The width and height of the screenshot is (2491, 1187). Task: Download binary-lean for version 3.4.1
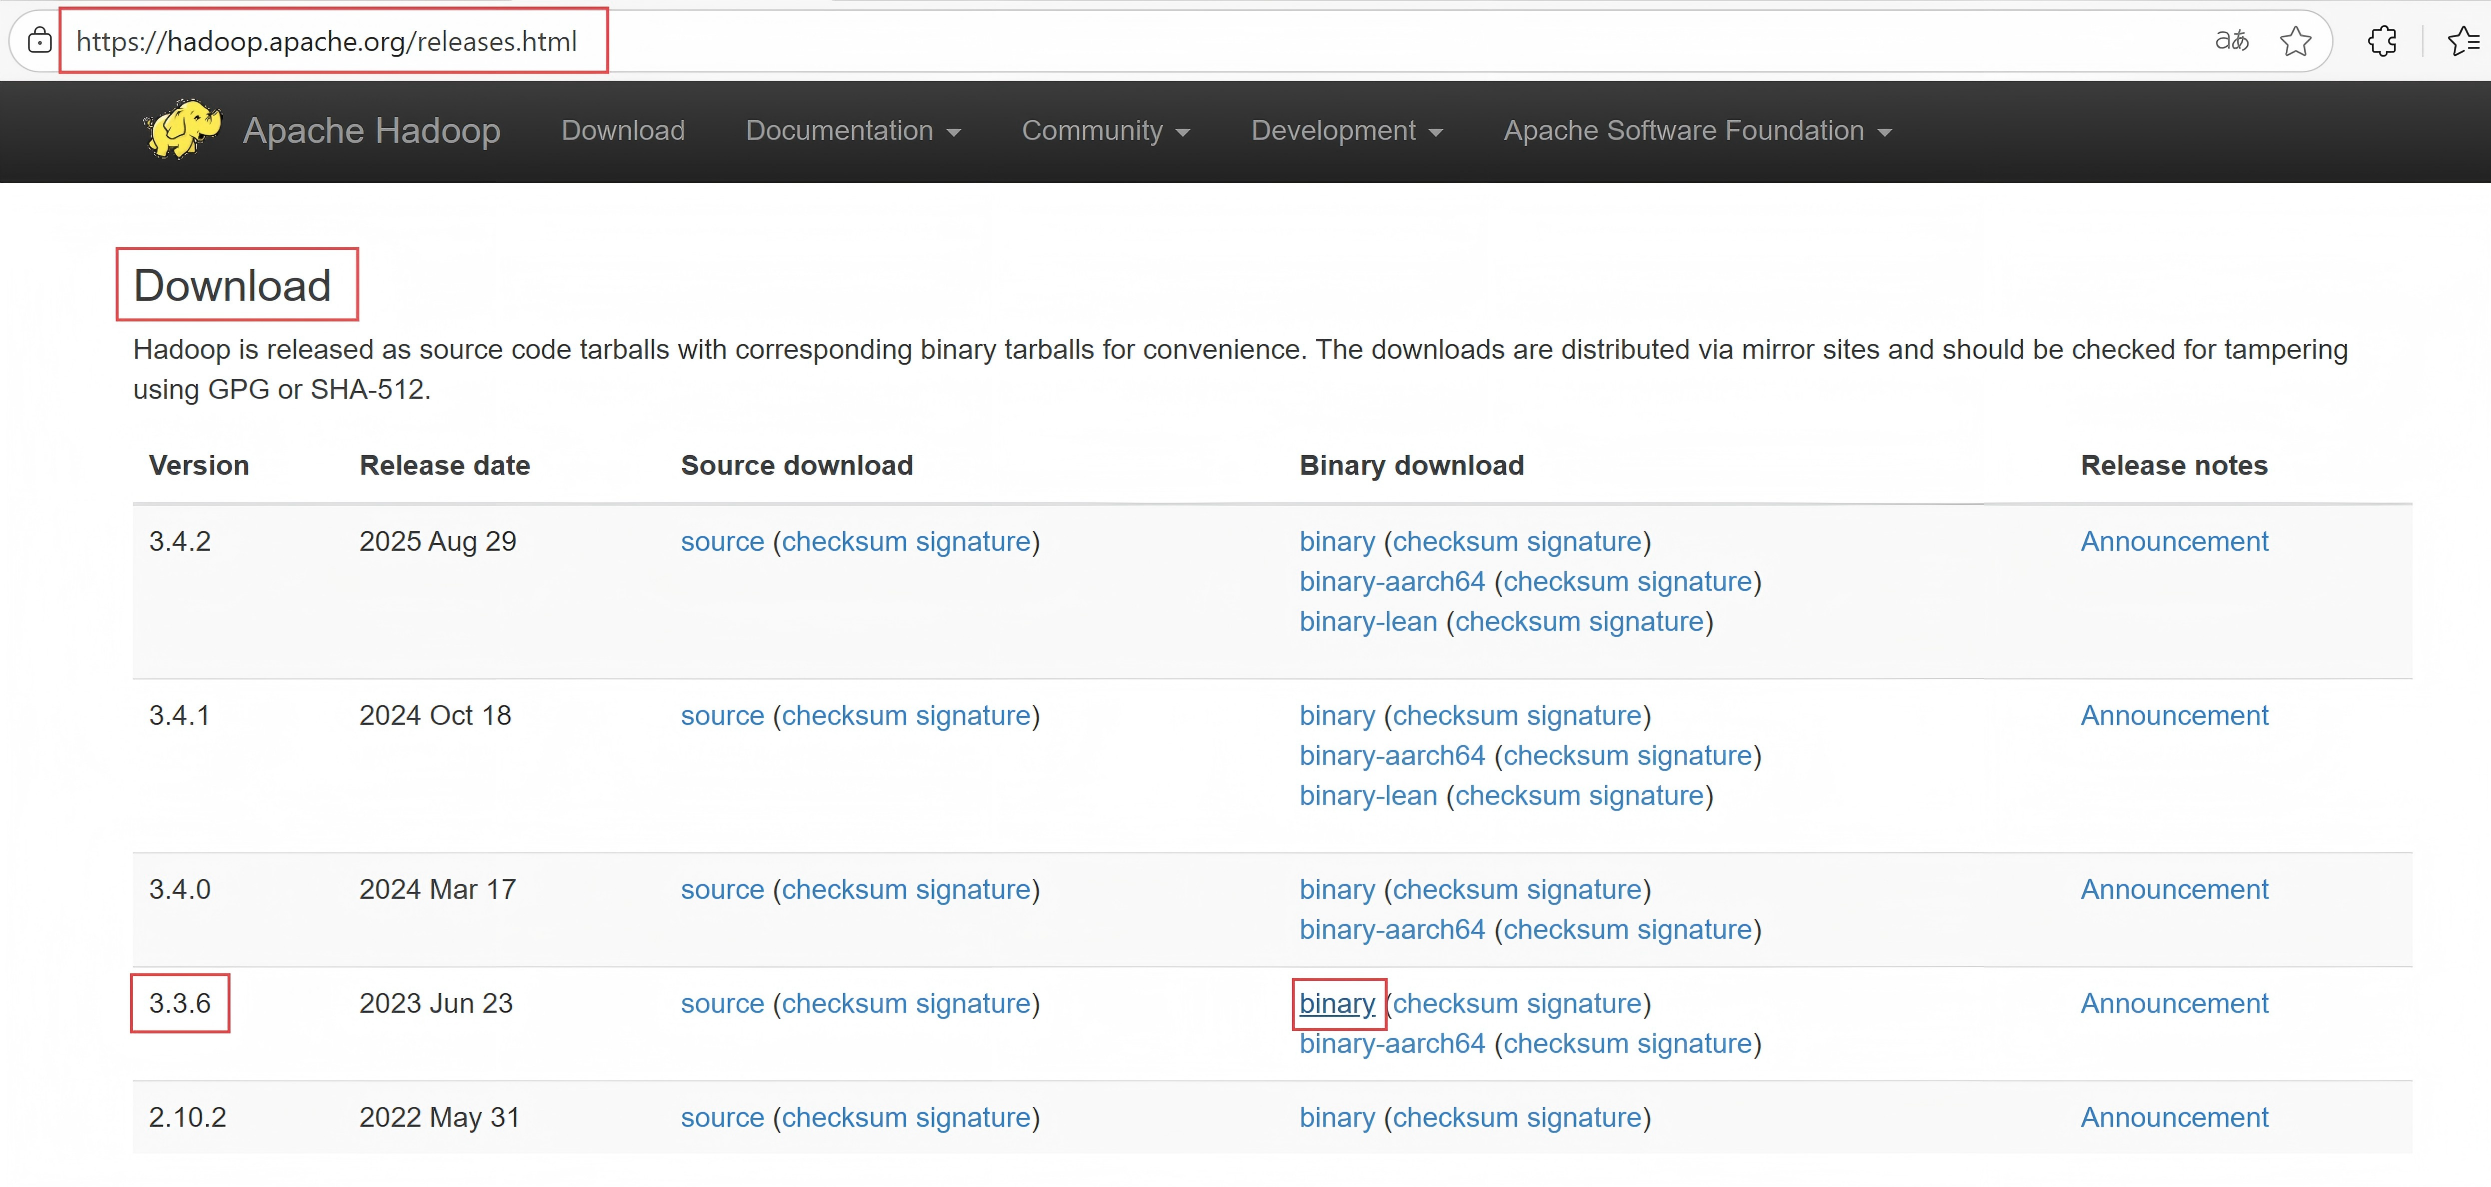point(1368,795)
